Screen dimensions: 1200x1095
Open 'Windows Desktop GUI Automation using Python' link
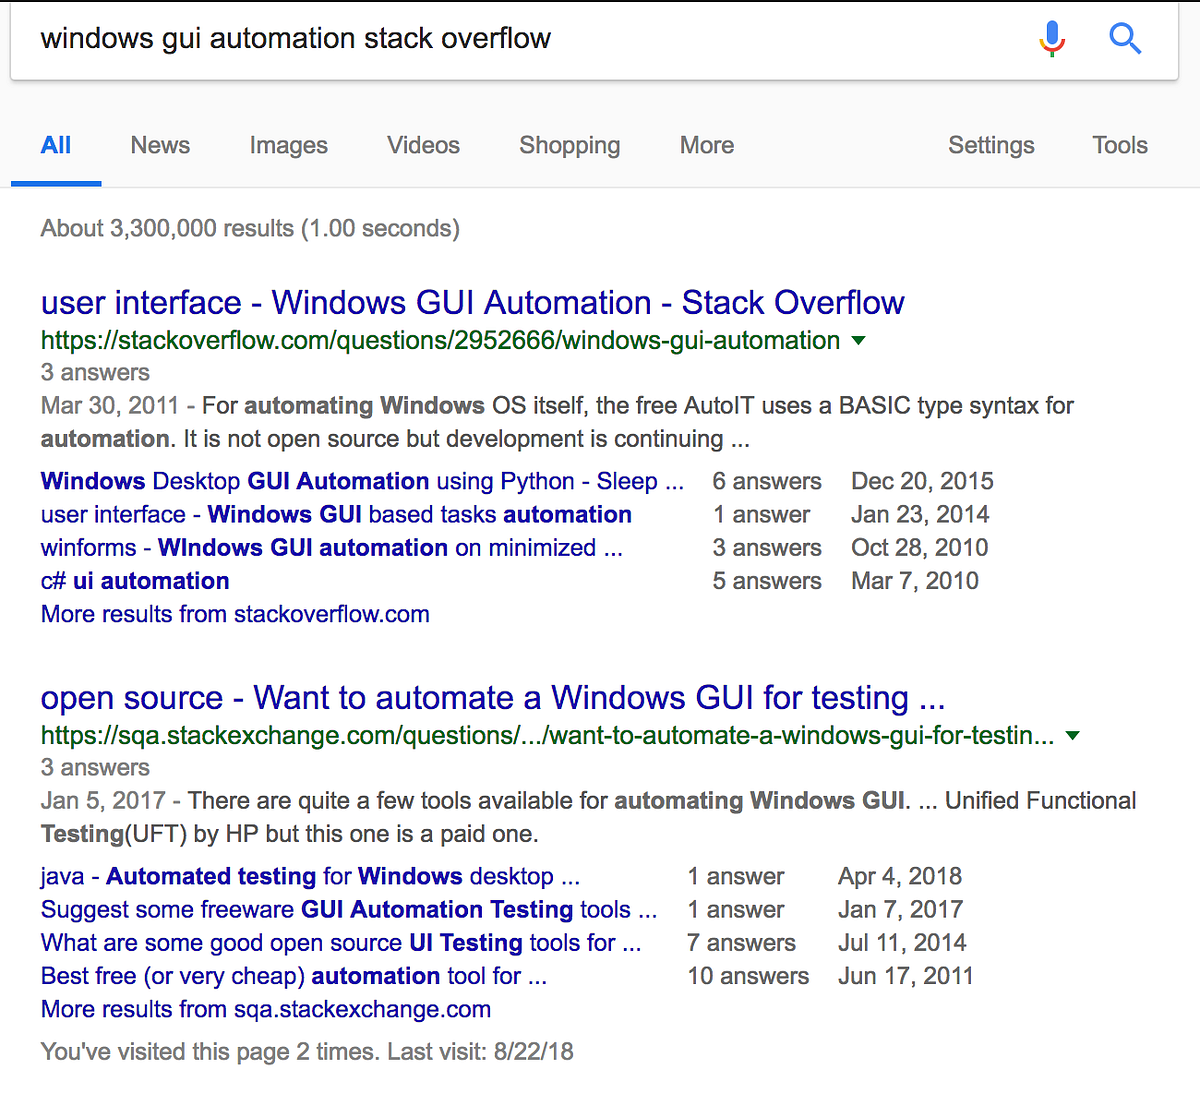(x=360, y=481)
